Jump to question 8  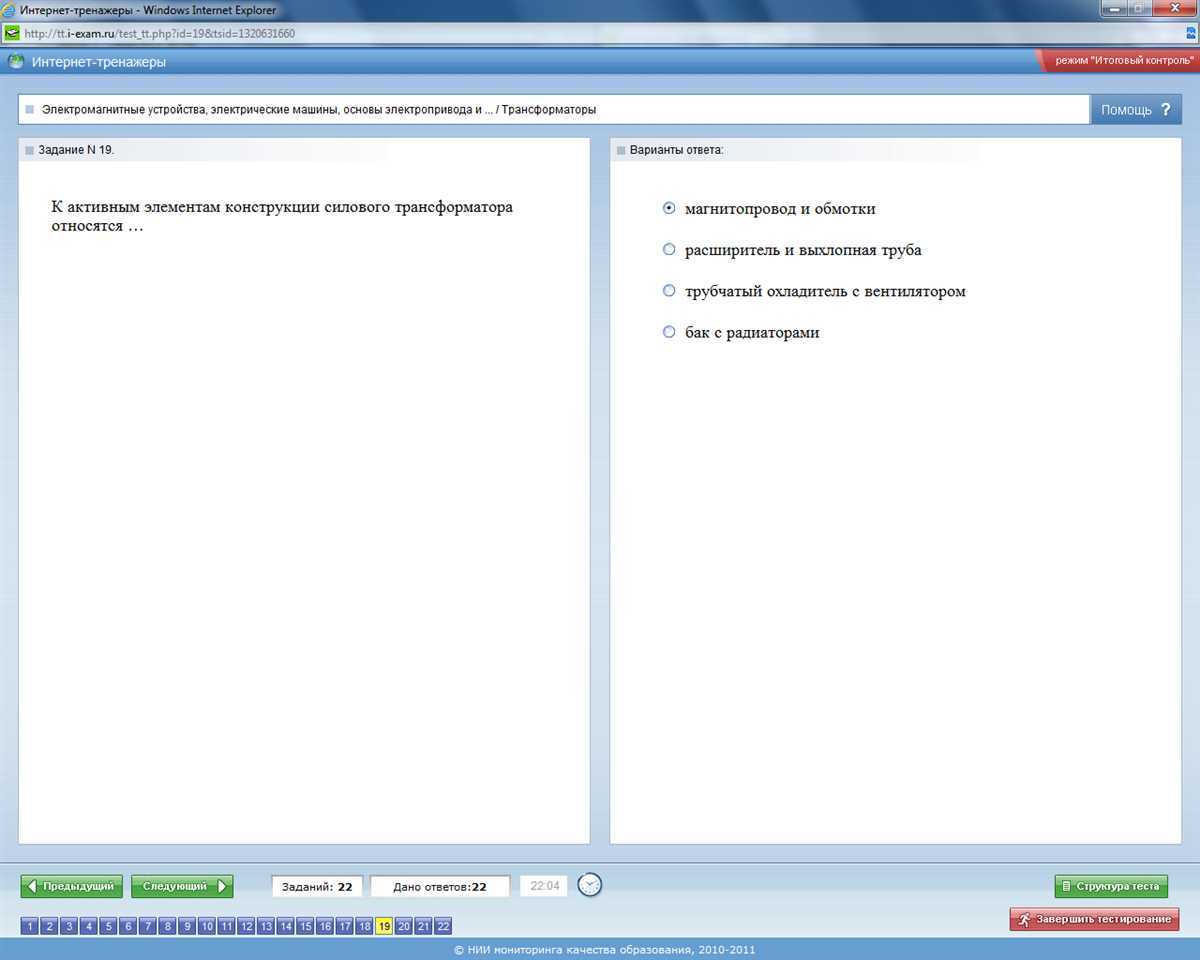pos(167,926)
